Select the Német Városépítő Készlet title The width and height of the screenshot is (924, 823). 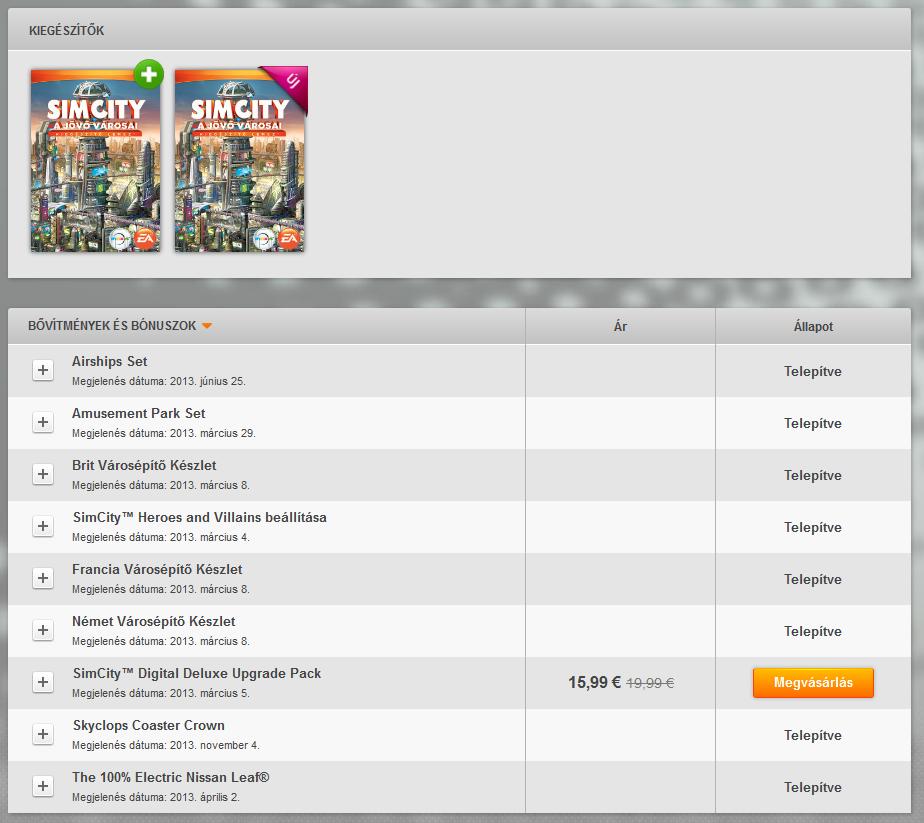pos(153,621)
